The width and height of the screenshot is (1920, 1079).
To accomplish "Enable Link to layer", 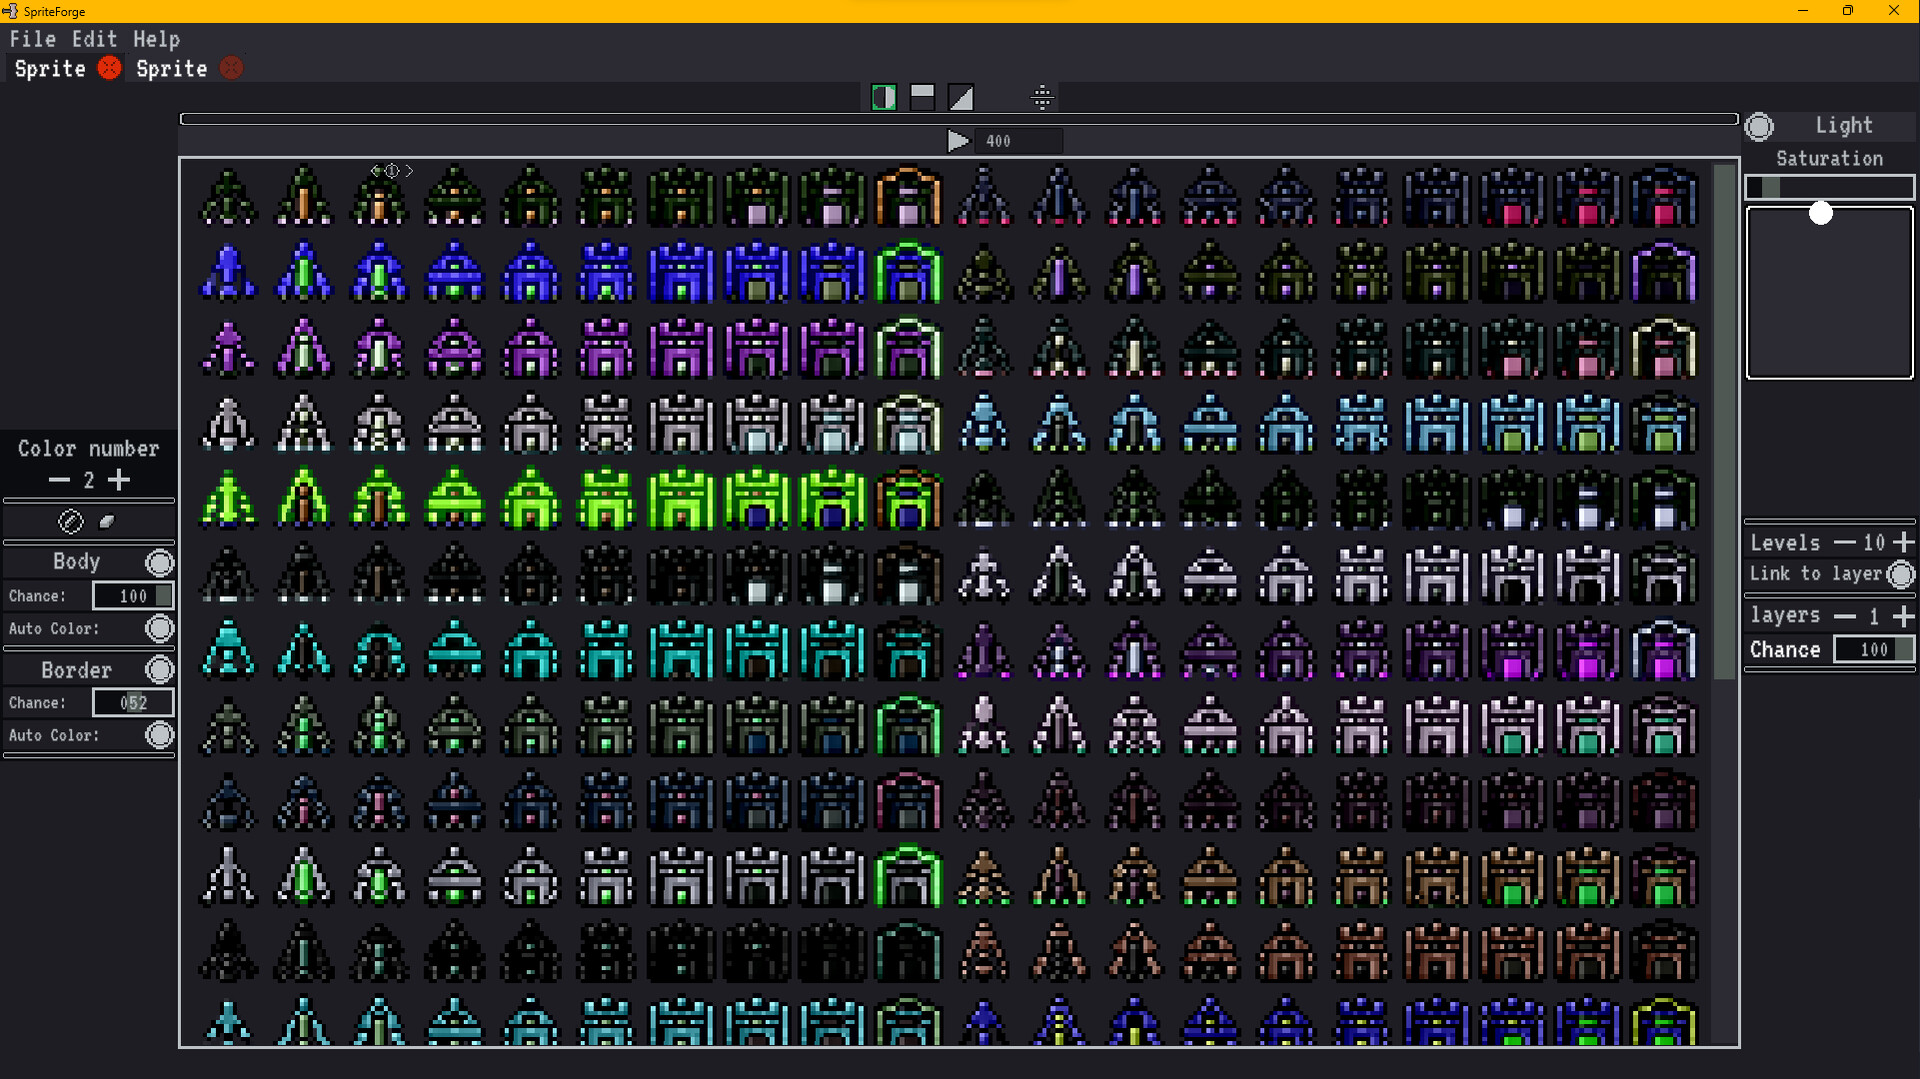I will (1903, 574).
